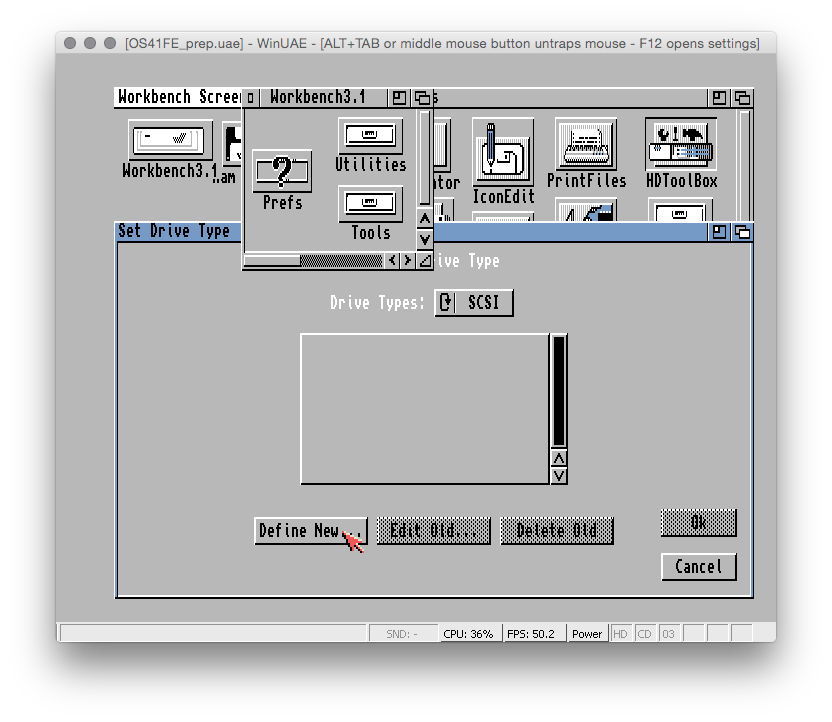This screenshot has height=722, width=832.
Task: Click the Set Drive Type window zoom gadget
Action: [x=719, y=232]
